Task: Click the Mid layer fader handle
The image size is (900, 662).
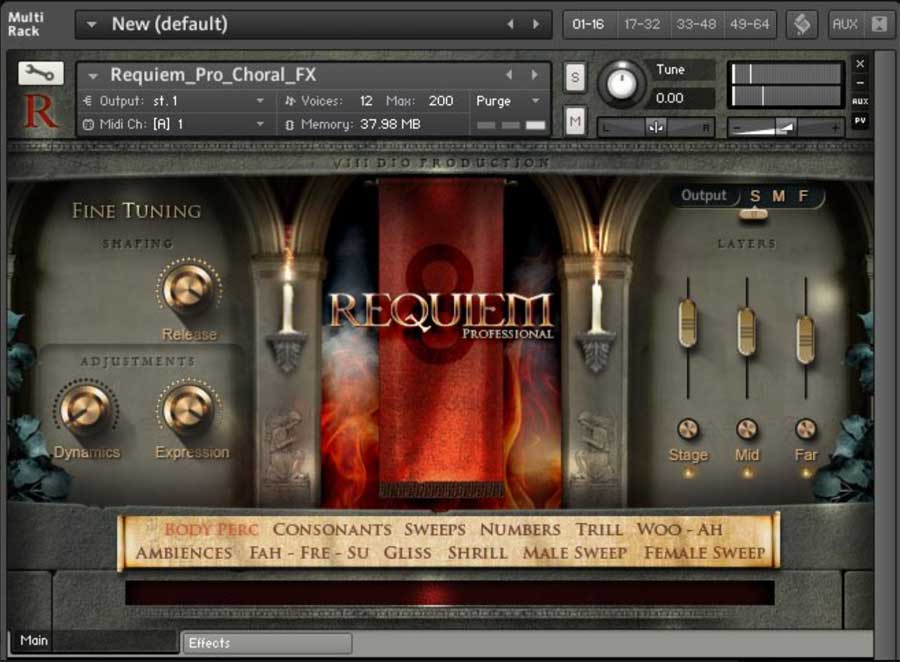Action: (746, 332)
